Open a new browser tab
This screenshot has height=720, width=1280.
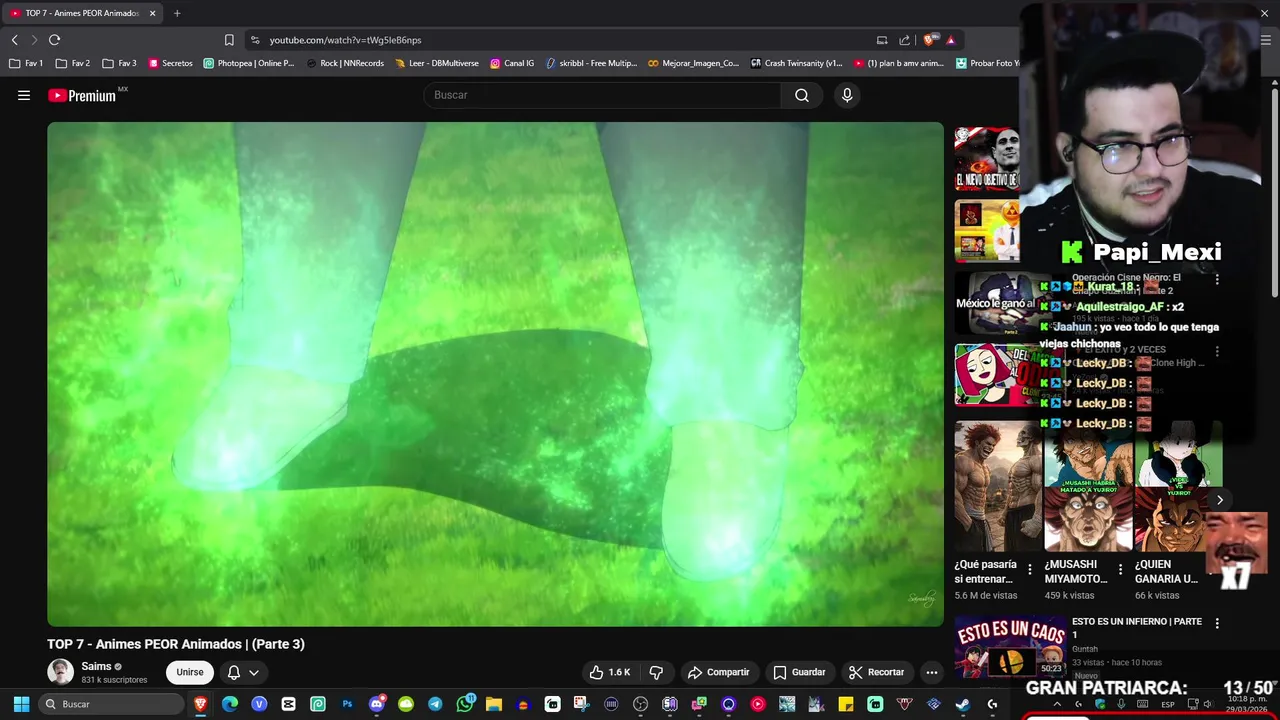coord(177,13)
